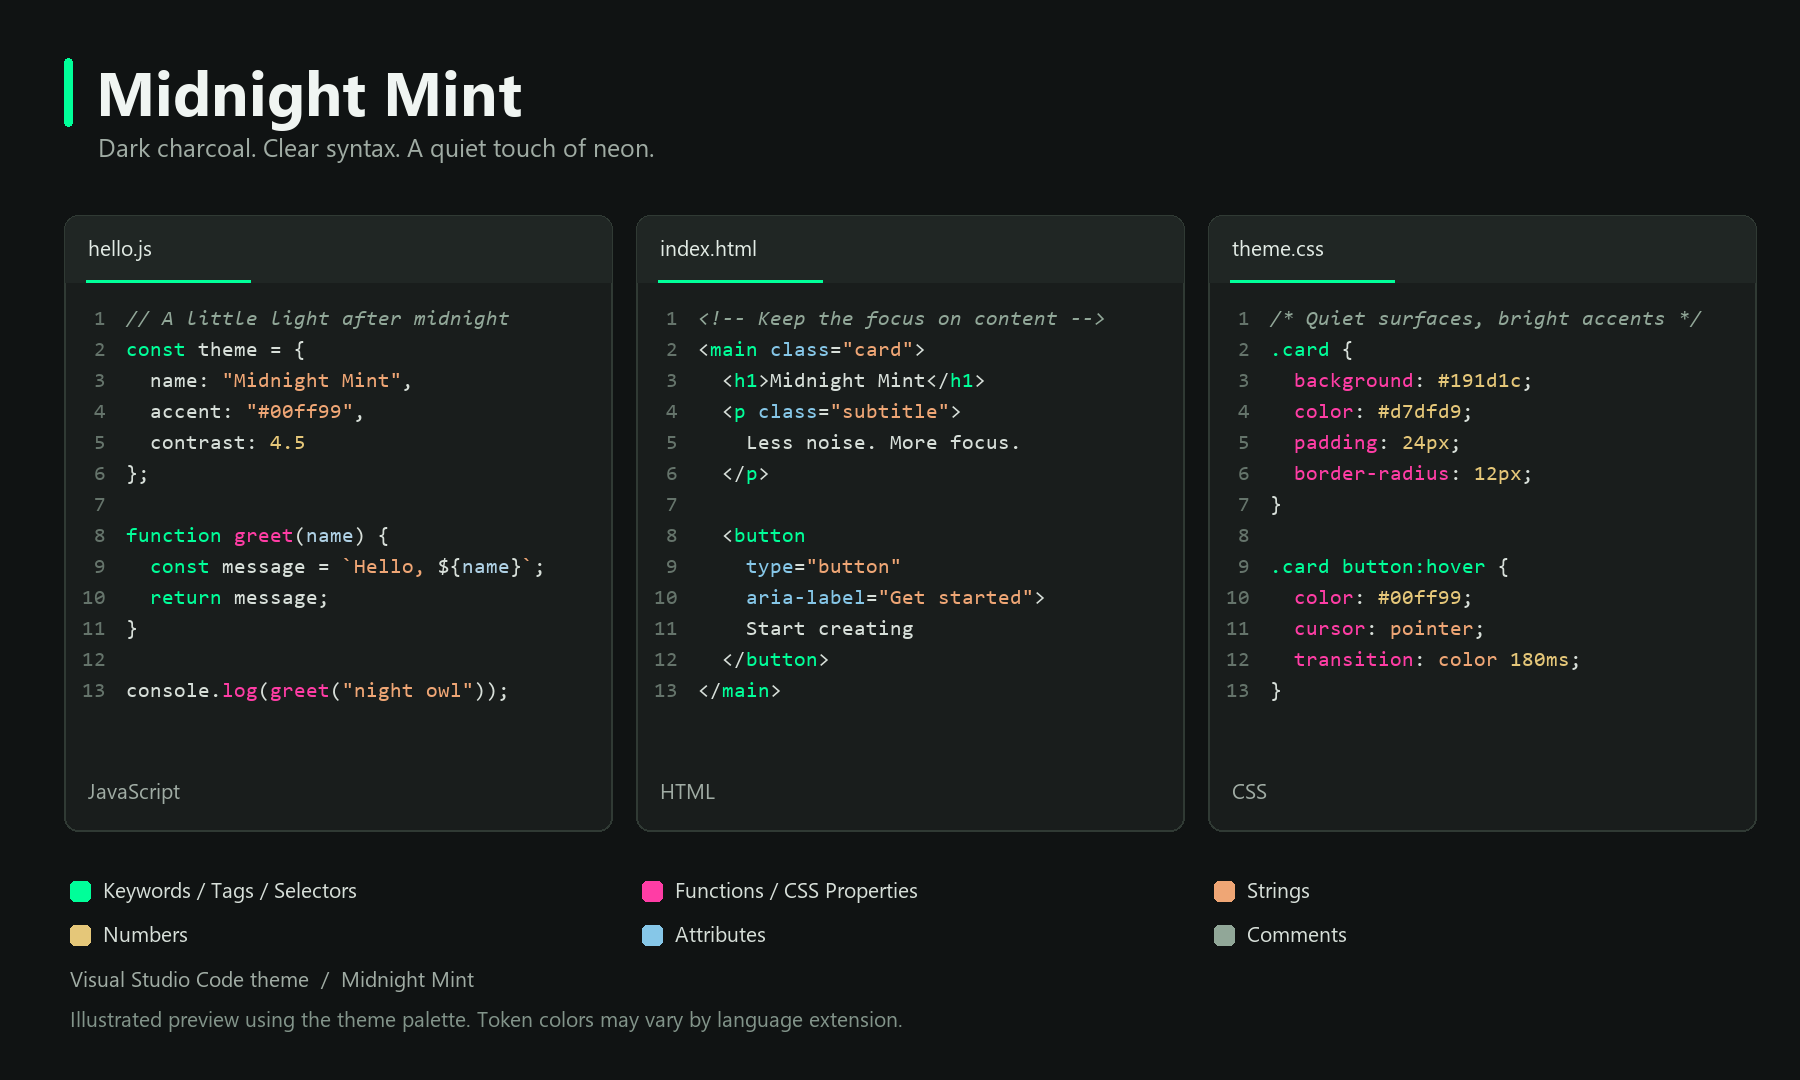Image resolution: width=1800 pixels, height=1080 pixels.
Task: Click the Comments legend label
Action: [x=1296, y=935]
